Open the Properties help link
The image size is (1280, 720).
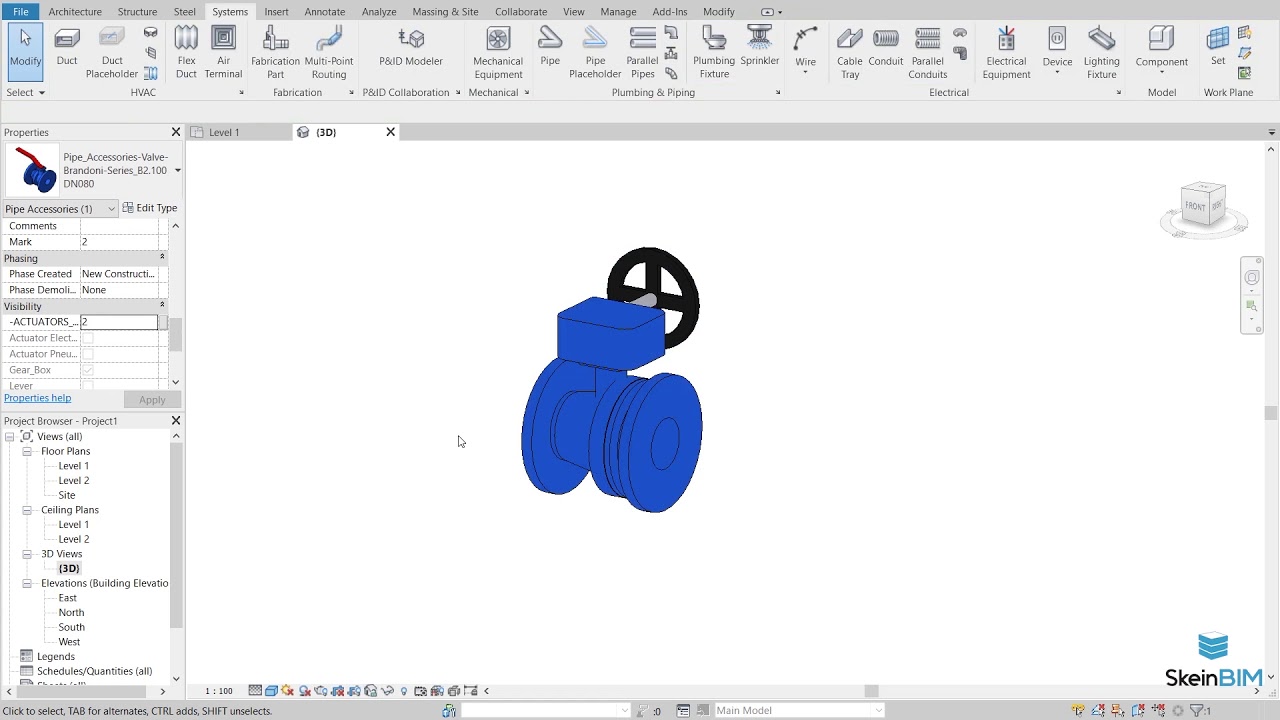click(x=37, y=398)
